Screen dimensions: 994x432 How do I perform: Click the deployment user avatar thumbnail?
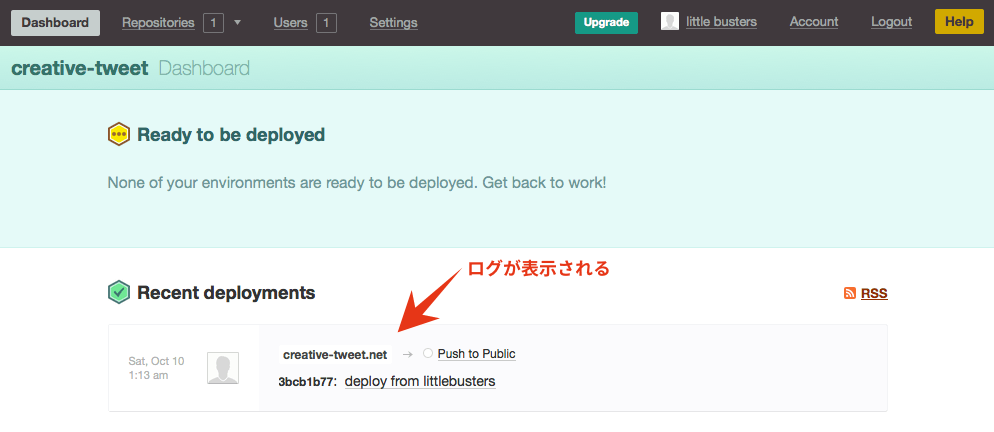point(223,368)
